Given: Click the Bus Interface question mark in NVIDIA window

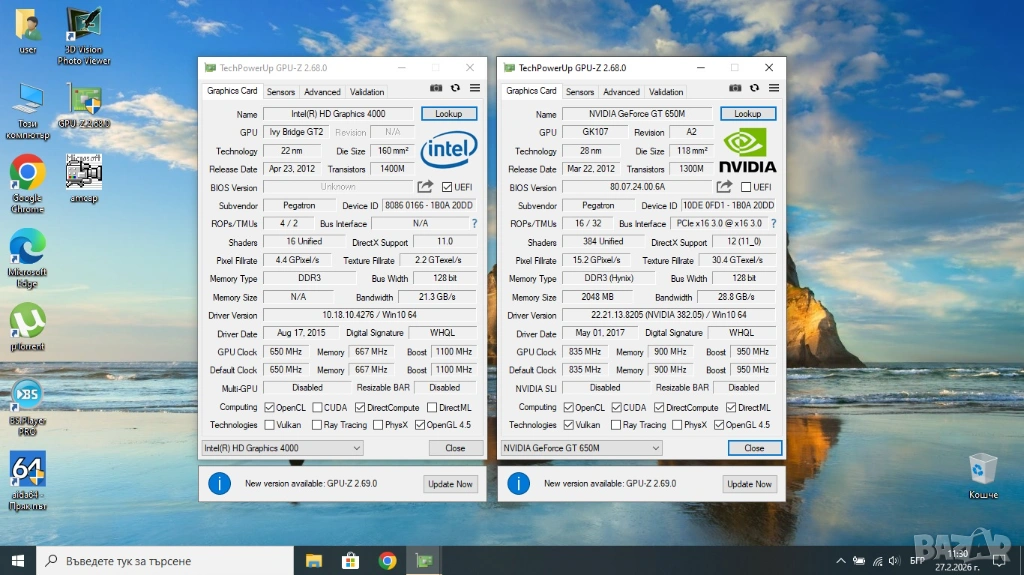Looking at the screenshot, I should point(773,224).
